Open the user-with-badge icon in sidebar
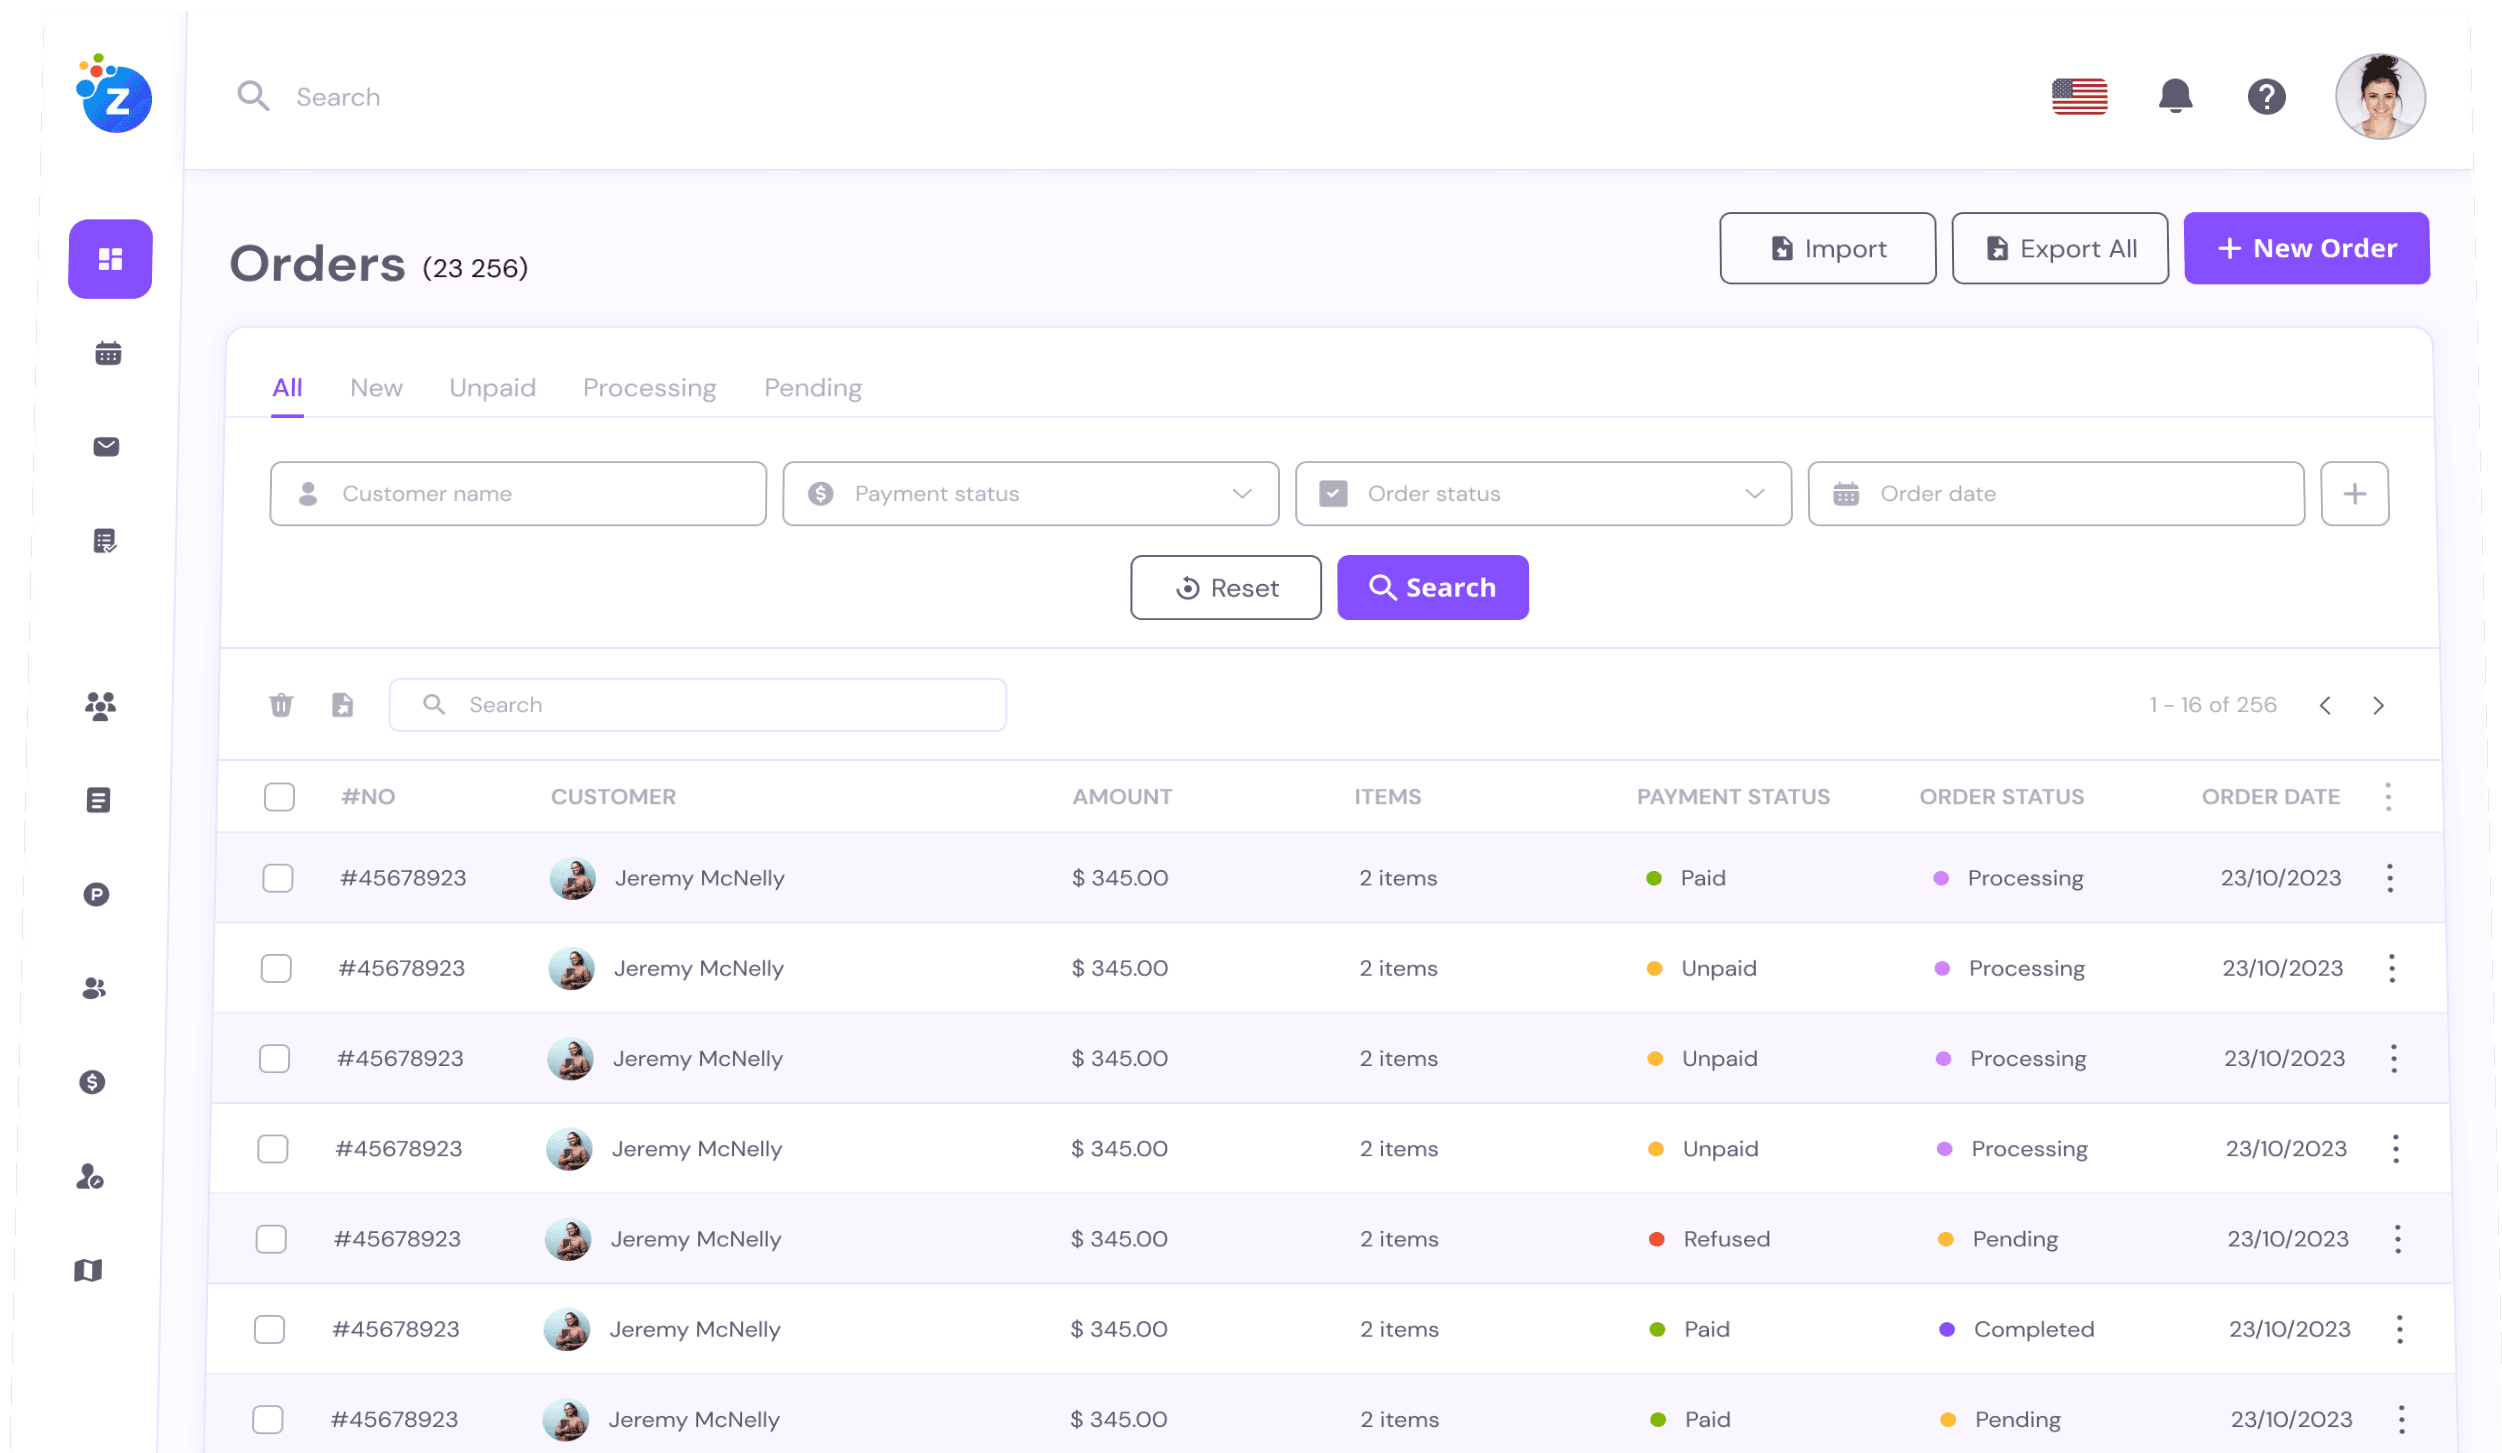 [90, 1176]
